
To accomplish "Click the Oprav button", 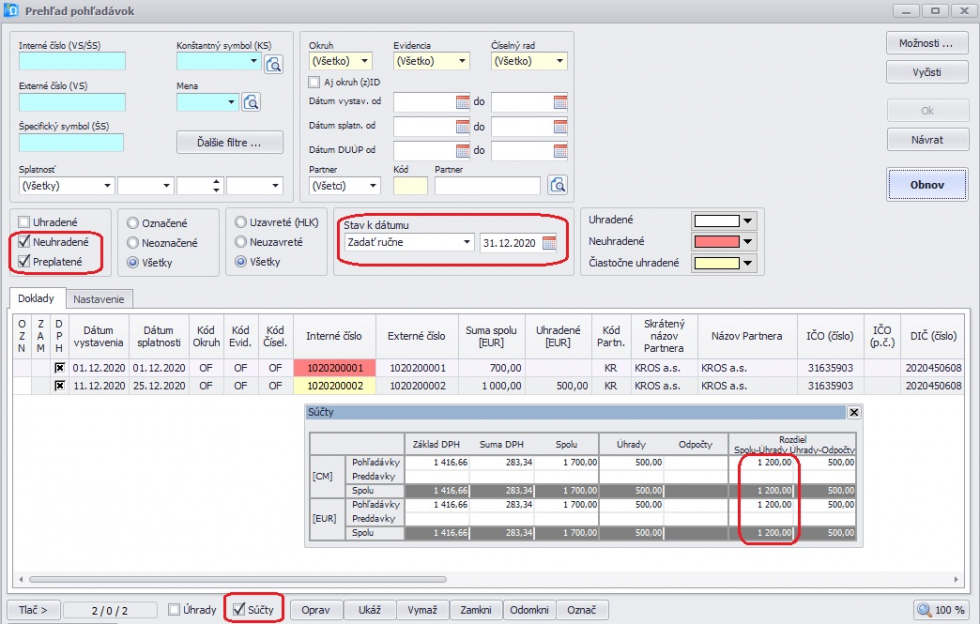I will click(x=316, y=610).
